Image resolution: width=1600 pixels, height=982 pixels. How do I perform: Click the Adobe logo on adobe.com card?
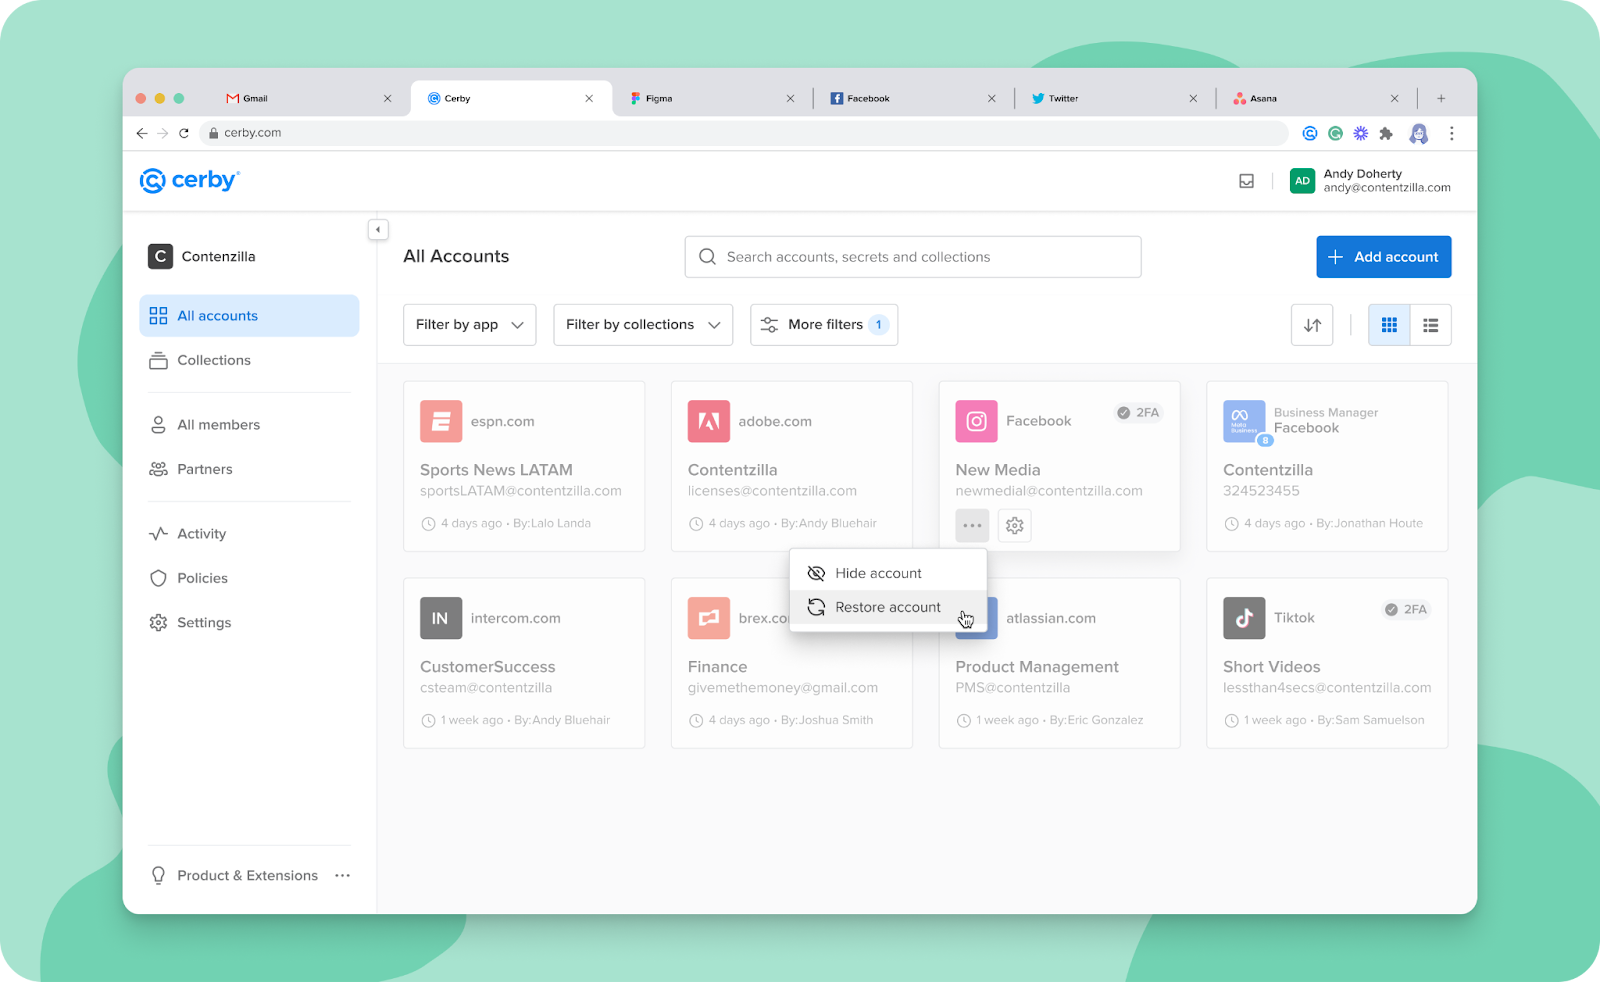point(709,421)
